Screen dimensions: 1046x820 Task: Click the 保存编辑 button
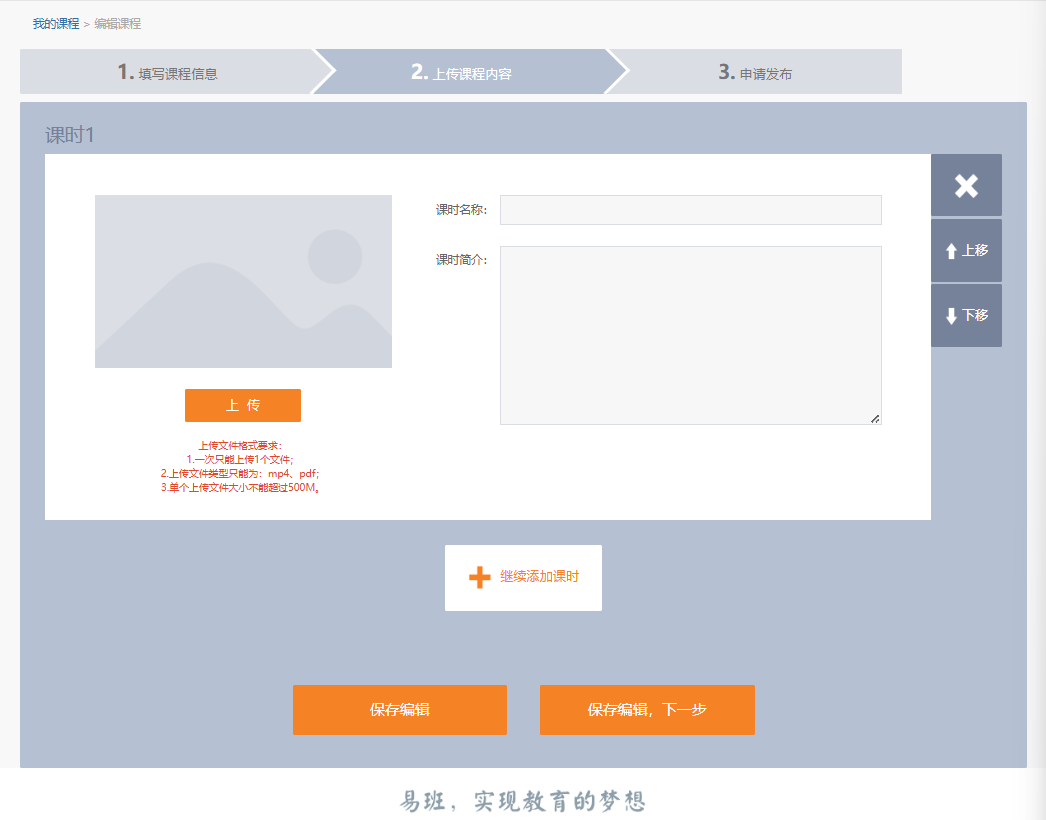pyautogui.click(x=400, y=709)
